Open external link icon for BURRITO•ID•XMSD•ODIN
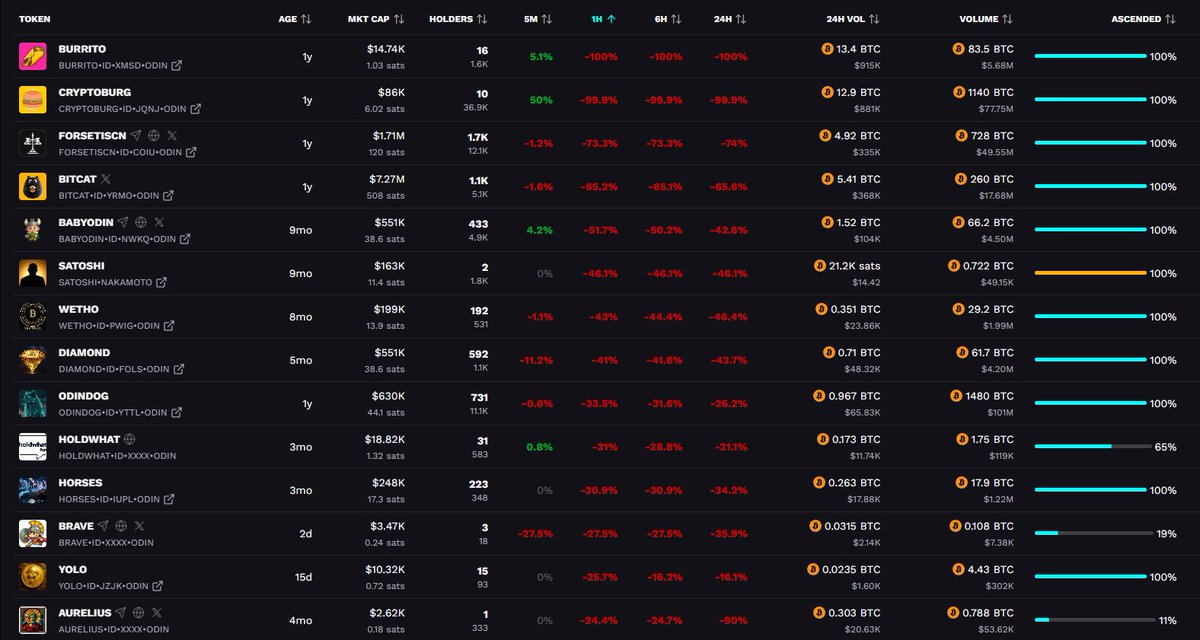Screen dimensions: 1200x640 [177, 66]
